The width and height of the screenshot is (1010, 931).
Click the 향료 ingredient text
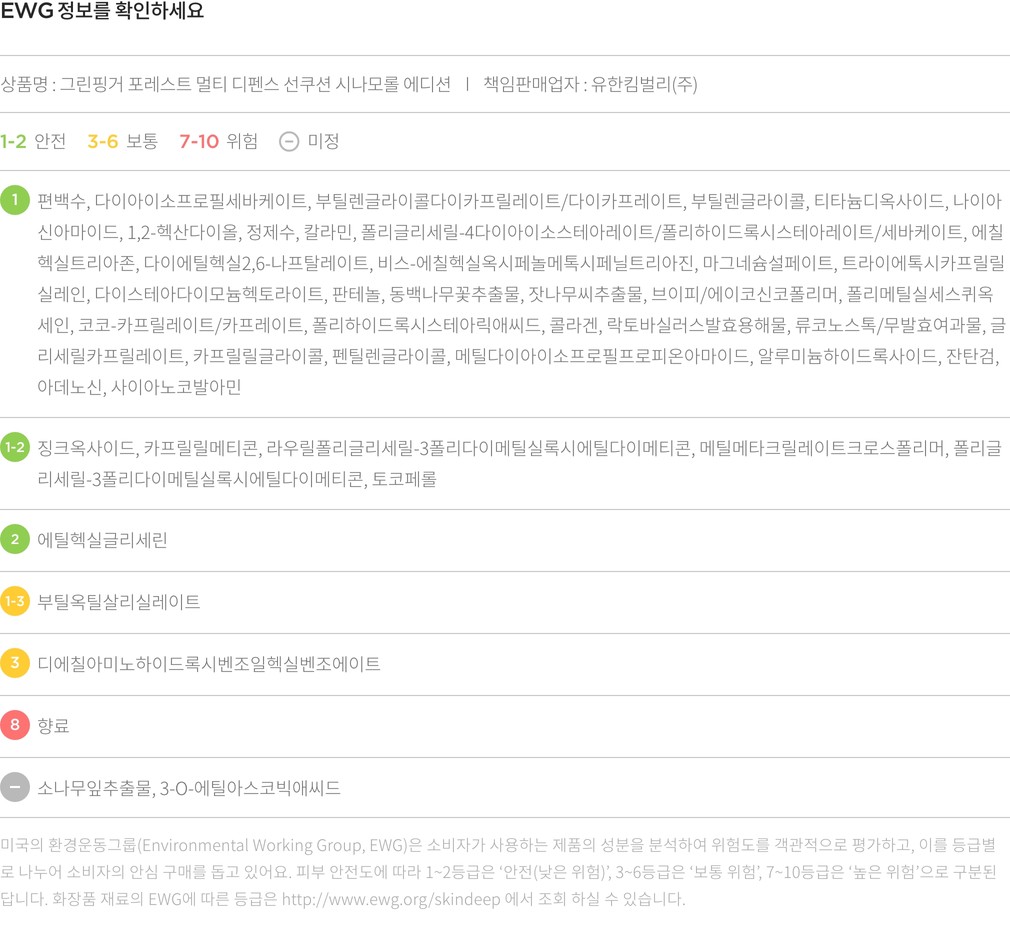coord(53,726)
